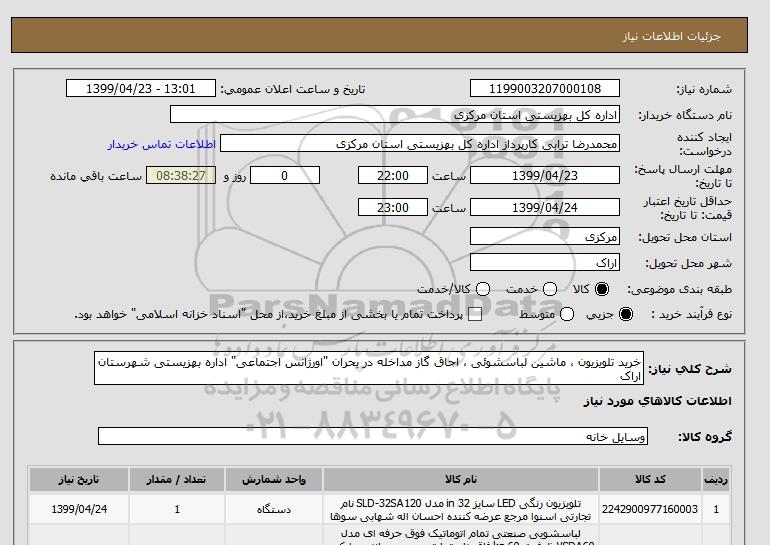Select the کالا/خدمت radio button

coord(483,289)
